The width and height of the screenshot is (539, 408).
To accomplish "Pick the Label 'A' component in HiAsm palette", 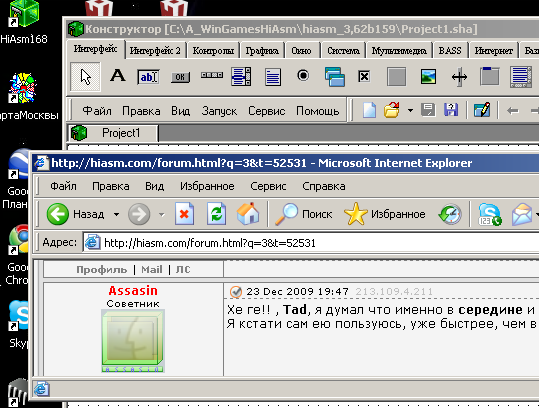I will click(x=118, y=75).
